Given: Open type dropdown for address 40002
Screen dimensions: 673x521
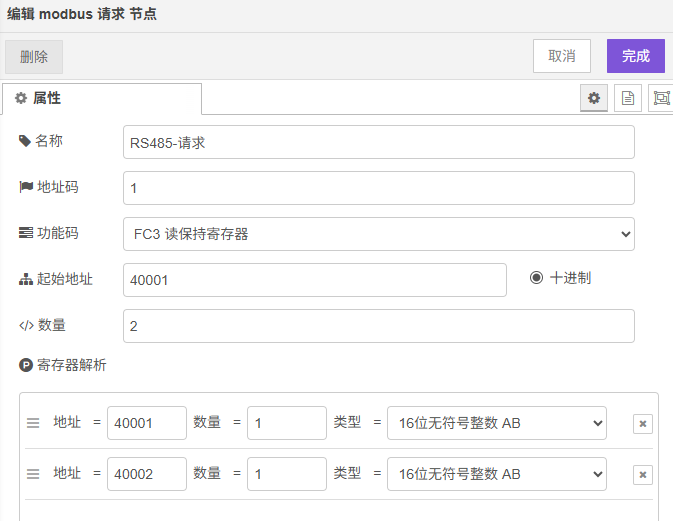Looking at the screenshot, I should tap(496, 474).
